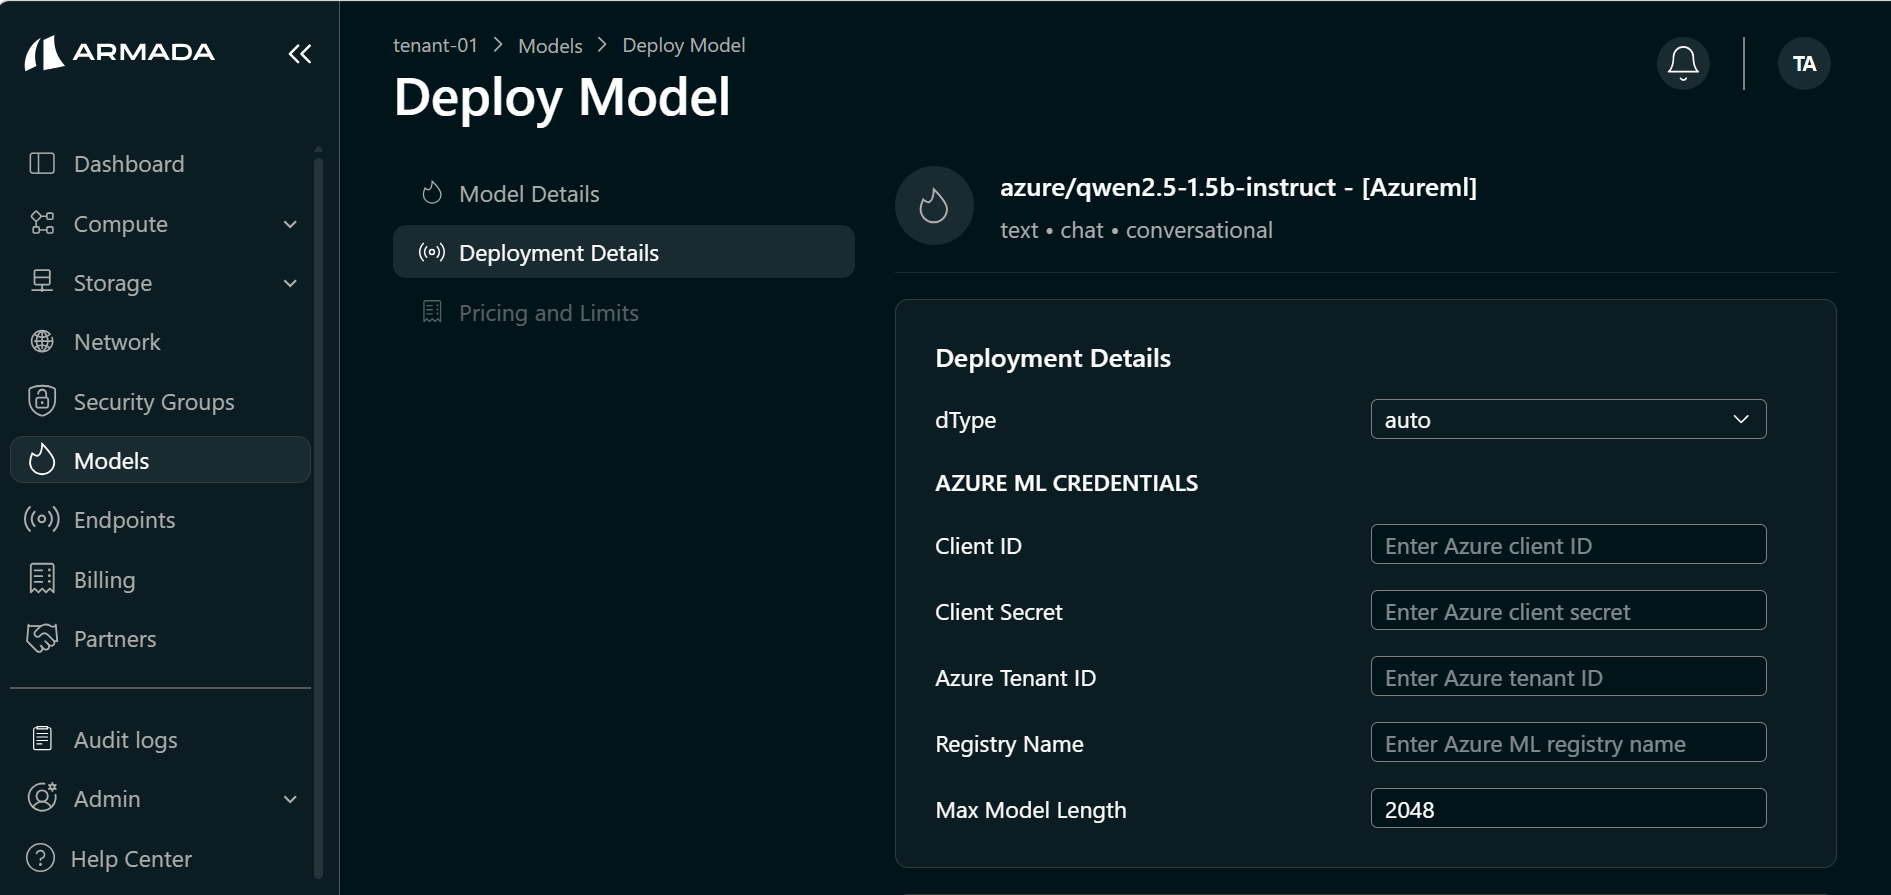Viewport: 1891px width, 895px height.
Task: Select the Deployment Details step
Action: click(624, 252)
